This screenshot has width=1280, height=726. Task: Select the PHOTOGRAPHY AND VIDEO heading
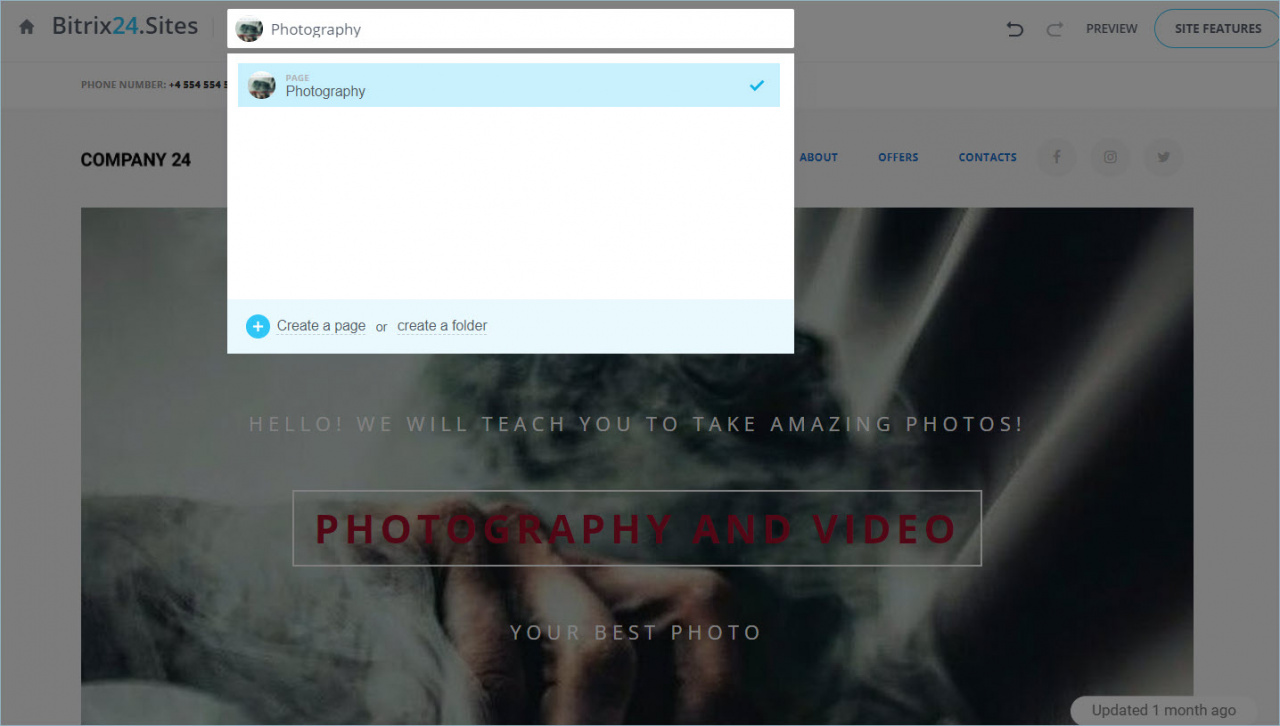point(637,528)
